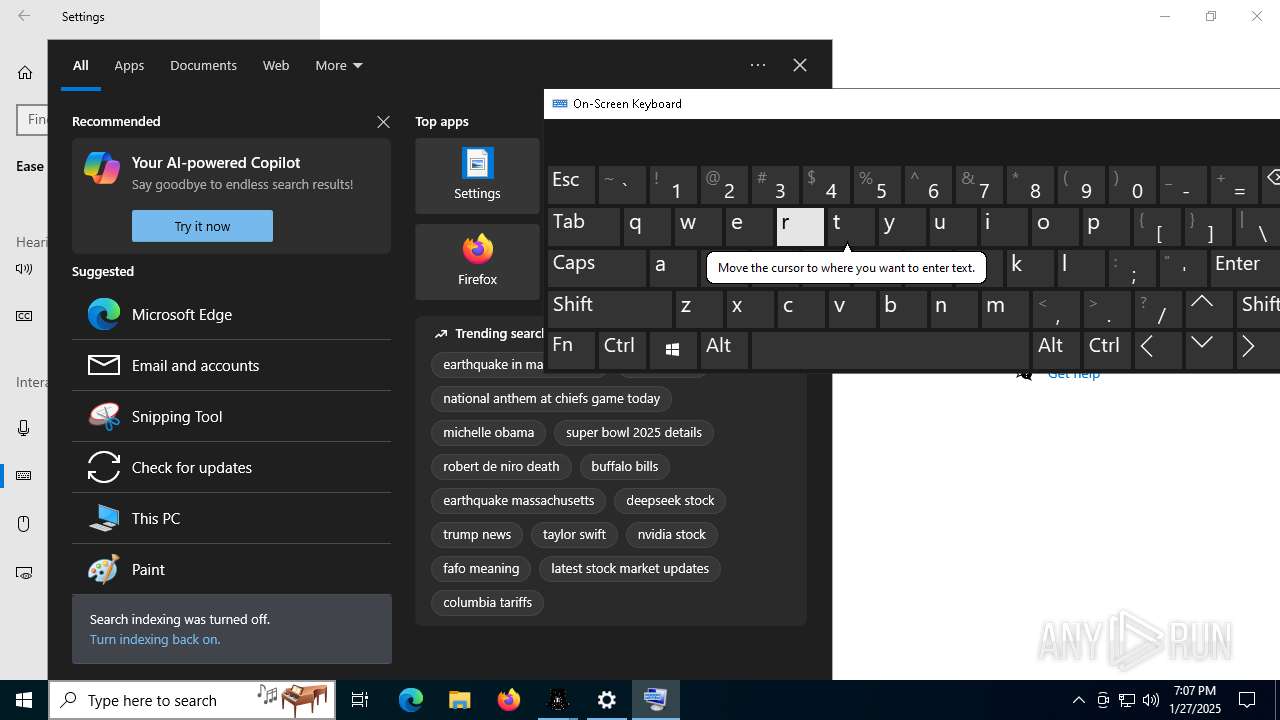Image resolution: width=1280 pixels, height=720 pixels.
Task: Close the search panel
Action: (x=800, y=65)
